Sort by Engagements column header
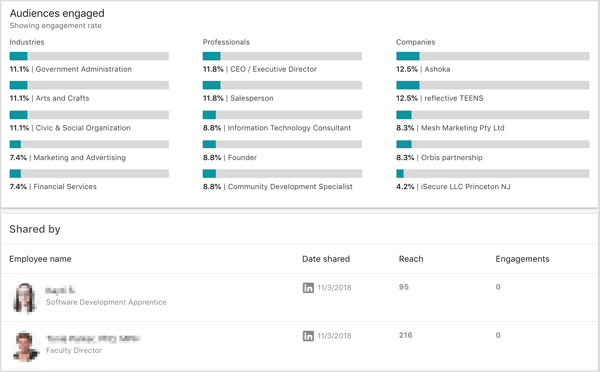Viewport: 600px width, 372px height. coord(522,259)
